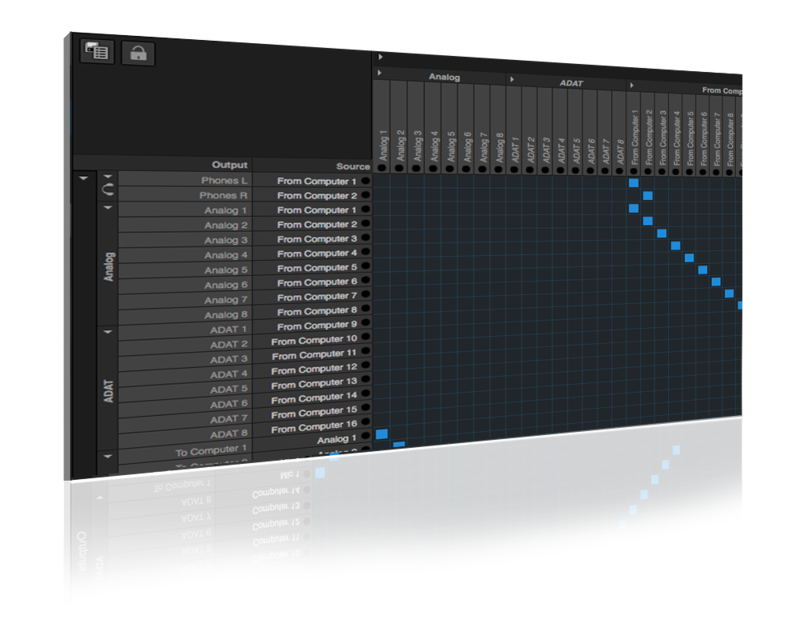
Task: Click the headphones icon beside Phones rows
Action: (108, 190)
